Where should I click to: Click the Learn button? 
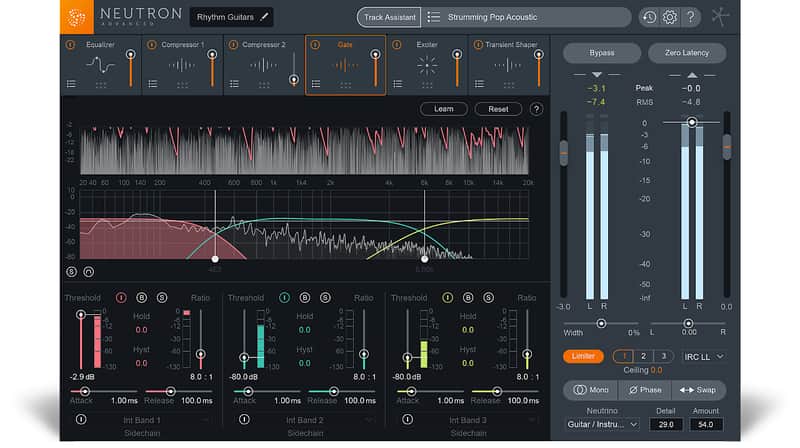tap(443, 109)
